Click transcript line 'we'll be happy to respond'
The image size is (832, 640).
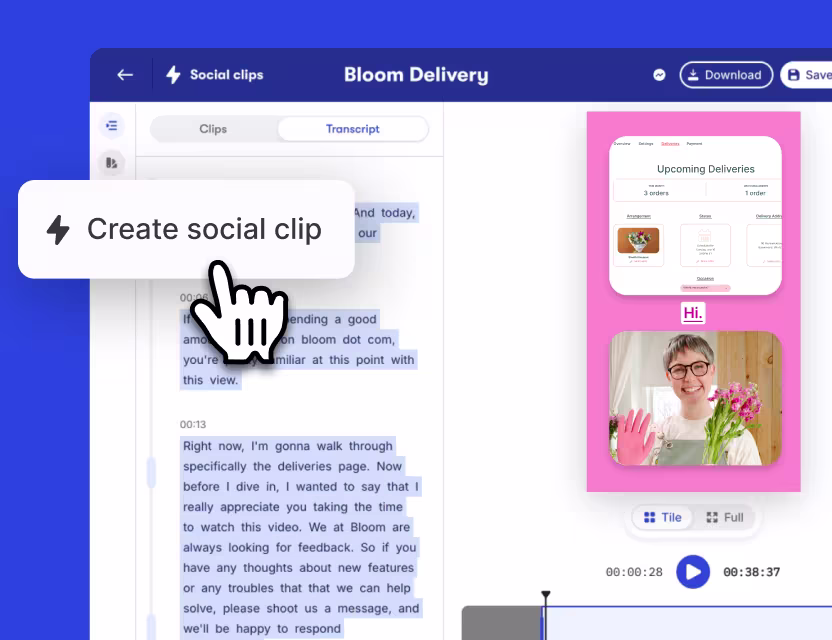coord(262,629)
